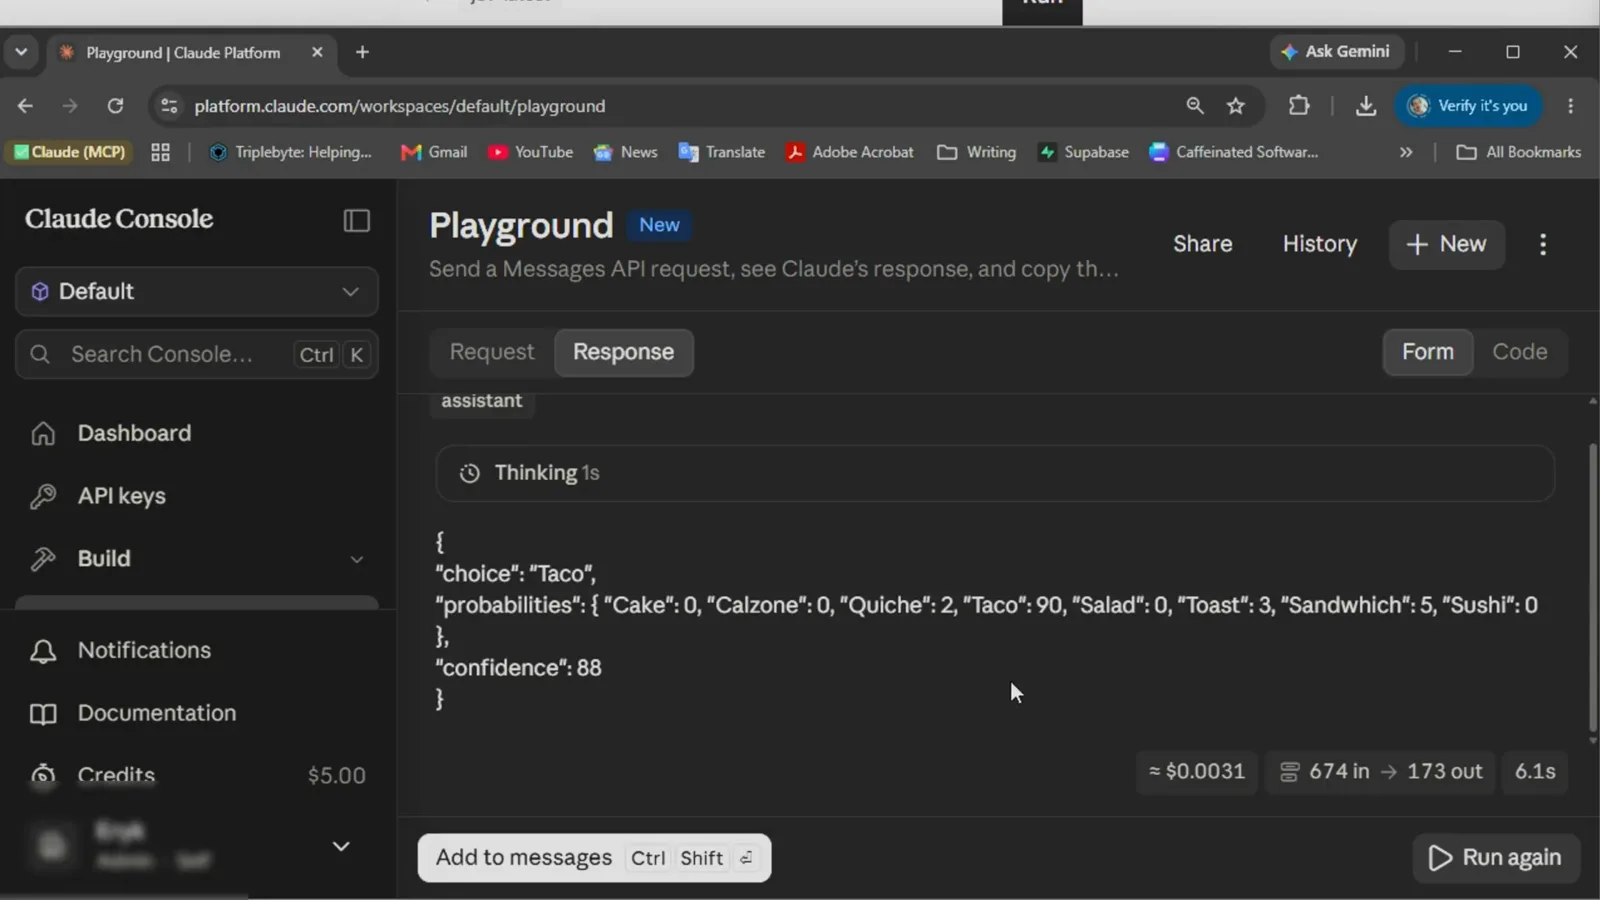Open Caffeinated Software bookmark
1600x900 pixels.
tap(1234, 152)
